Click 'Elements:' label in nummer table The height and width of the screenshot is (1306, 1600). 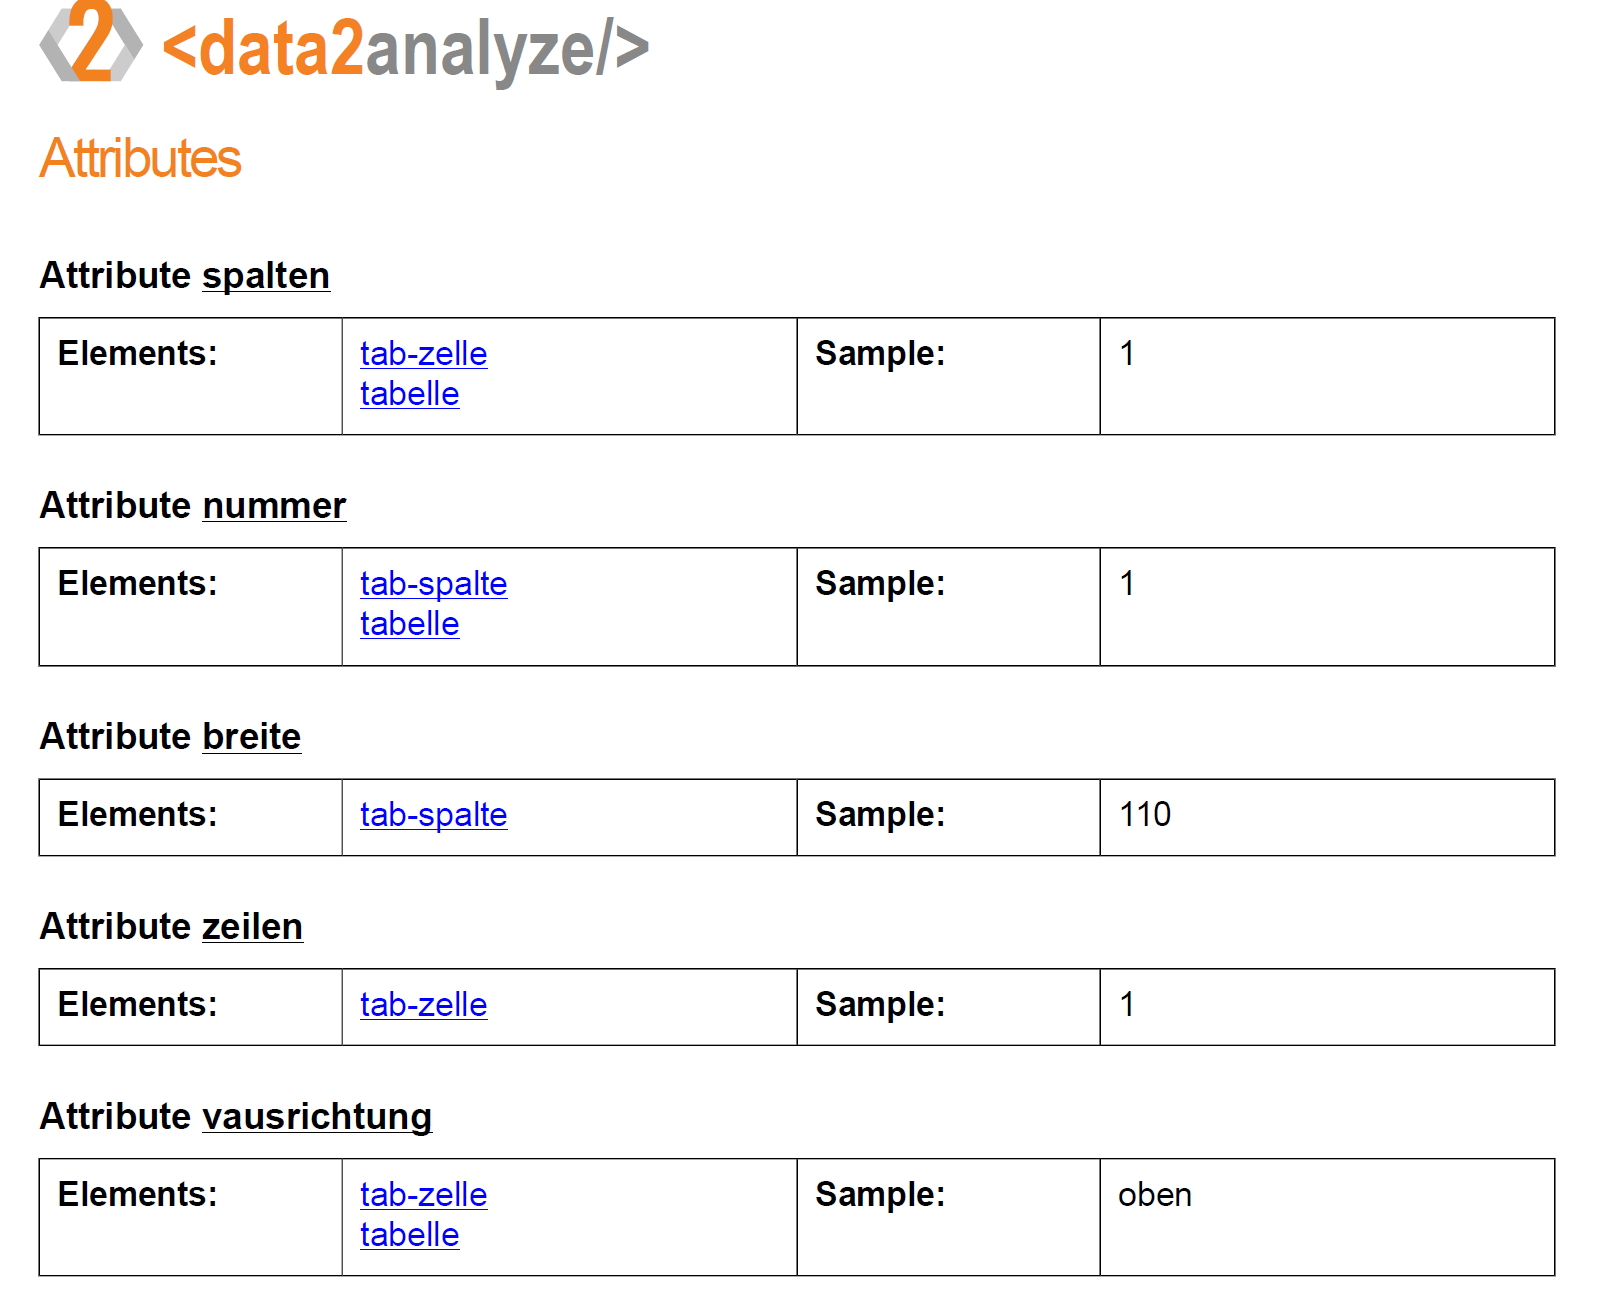(x=137, y=584)
